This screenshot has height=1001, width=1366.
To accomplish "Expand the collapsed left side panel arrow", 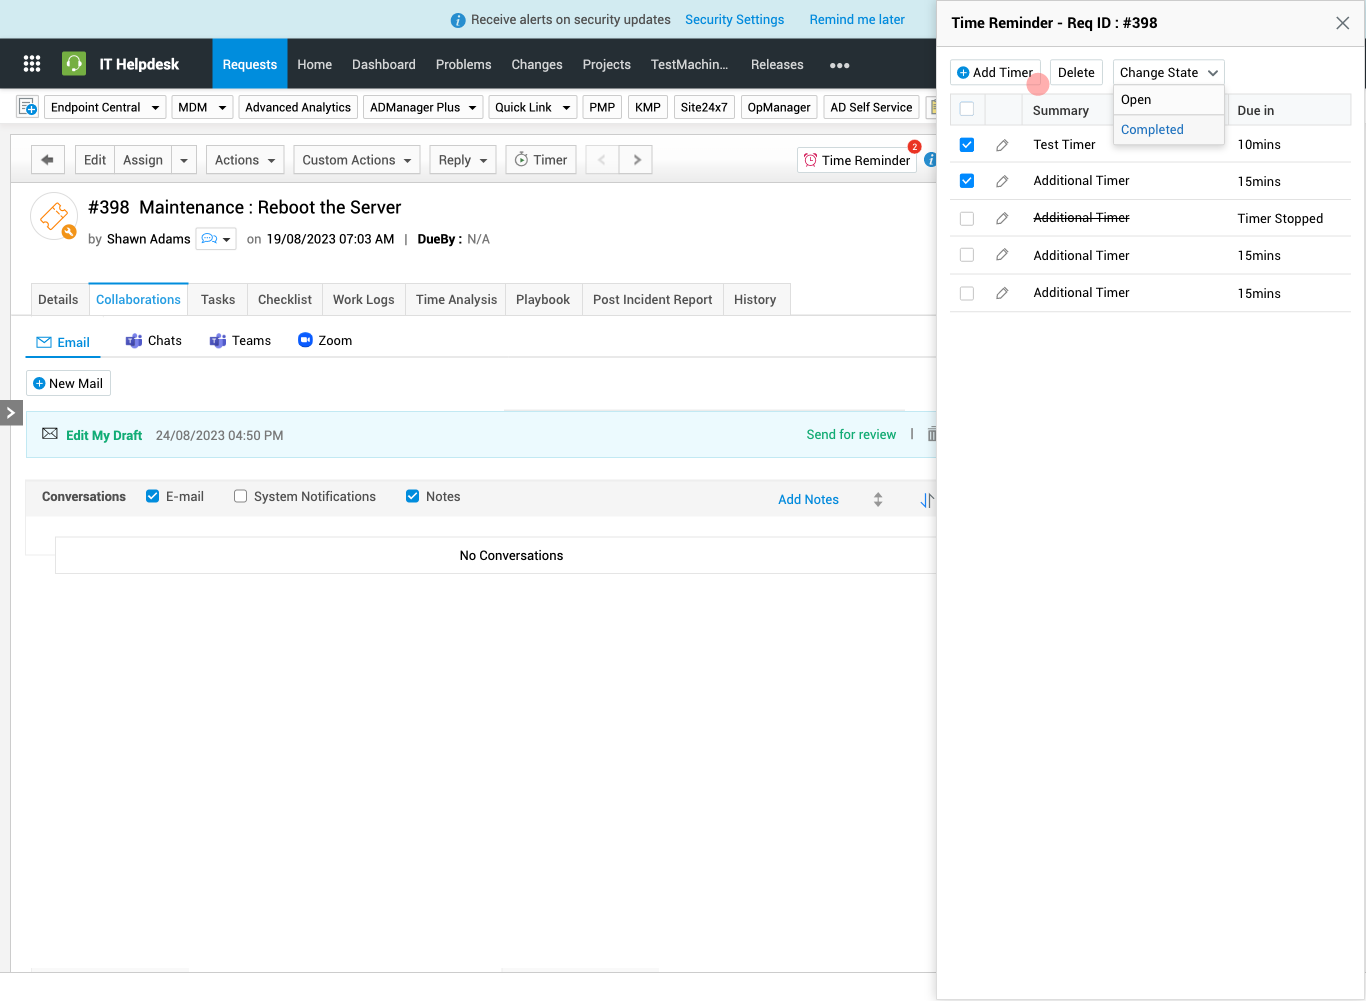I will [11, 412].
